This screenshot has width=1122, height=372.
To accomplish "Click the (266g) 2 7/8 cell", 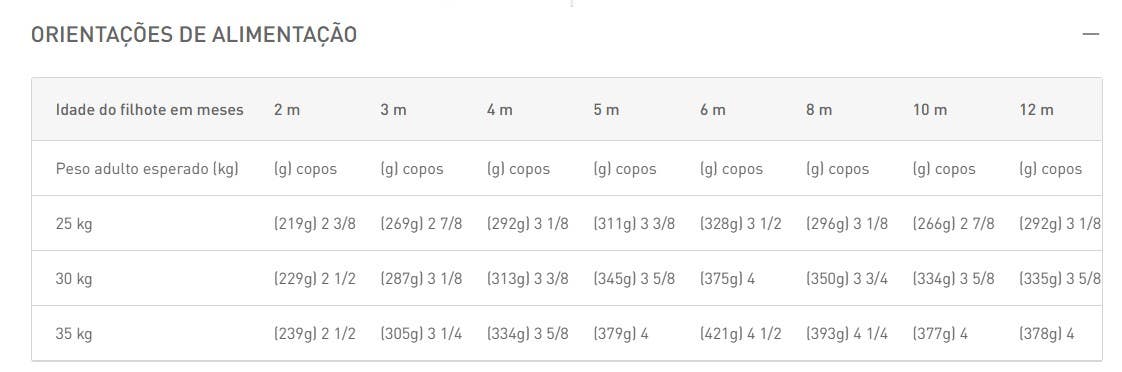I will (x=953, y=225).
